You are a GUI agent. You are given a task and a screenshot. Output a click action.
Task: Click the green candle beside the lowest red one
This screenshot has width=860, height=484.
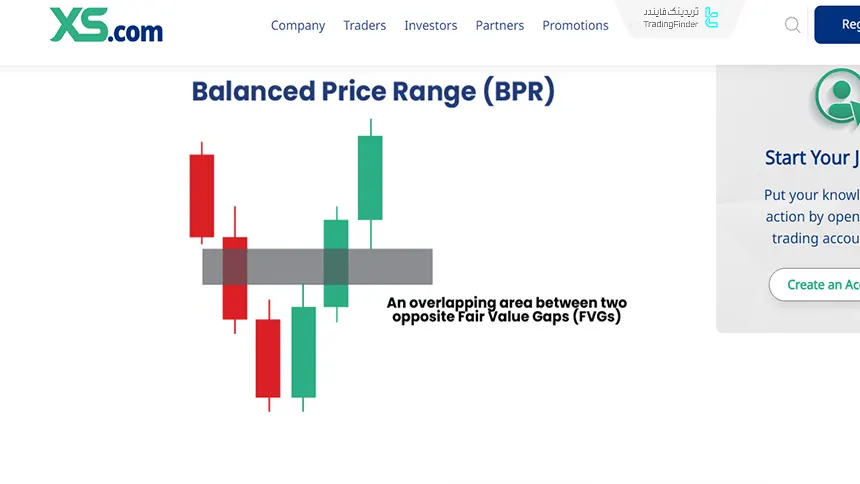[303, 352]
